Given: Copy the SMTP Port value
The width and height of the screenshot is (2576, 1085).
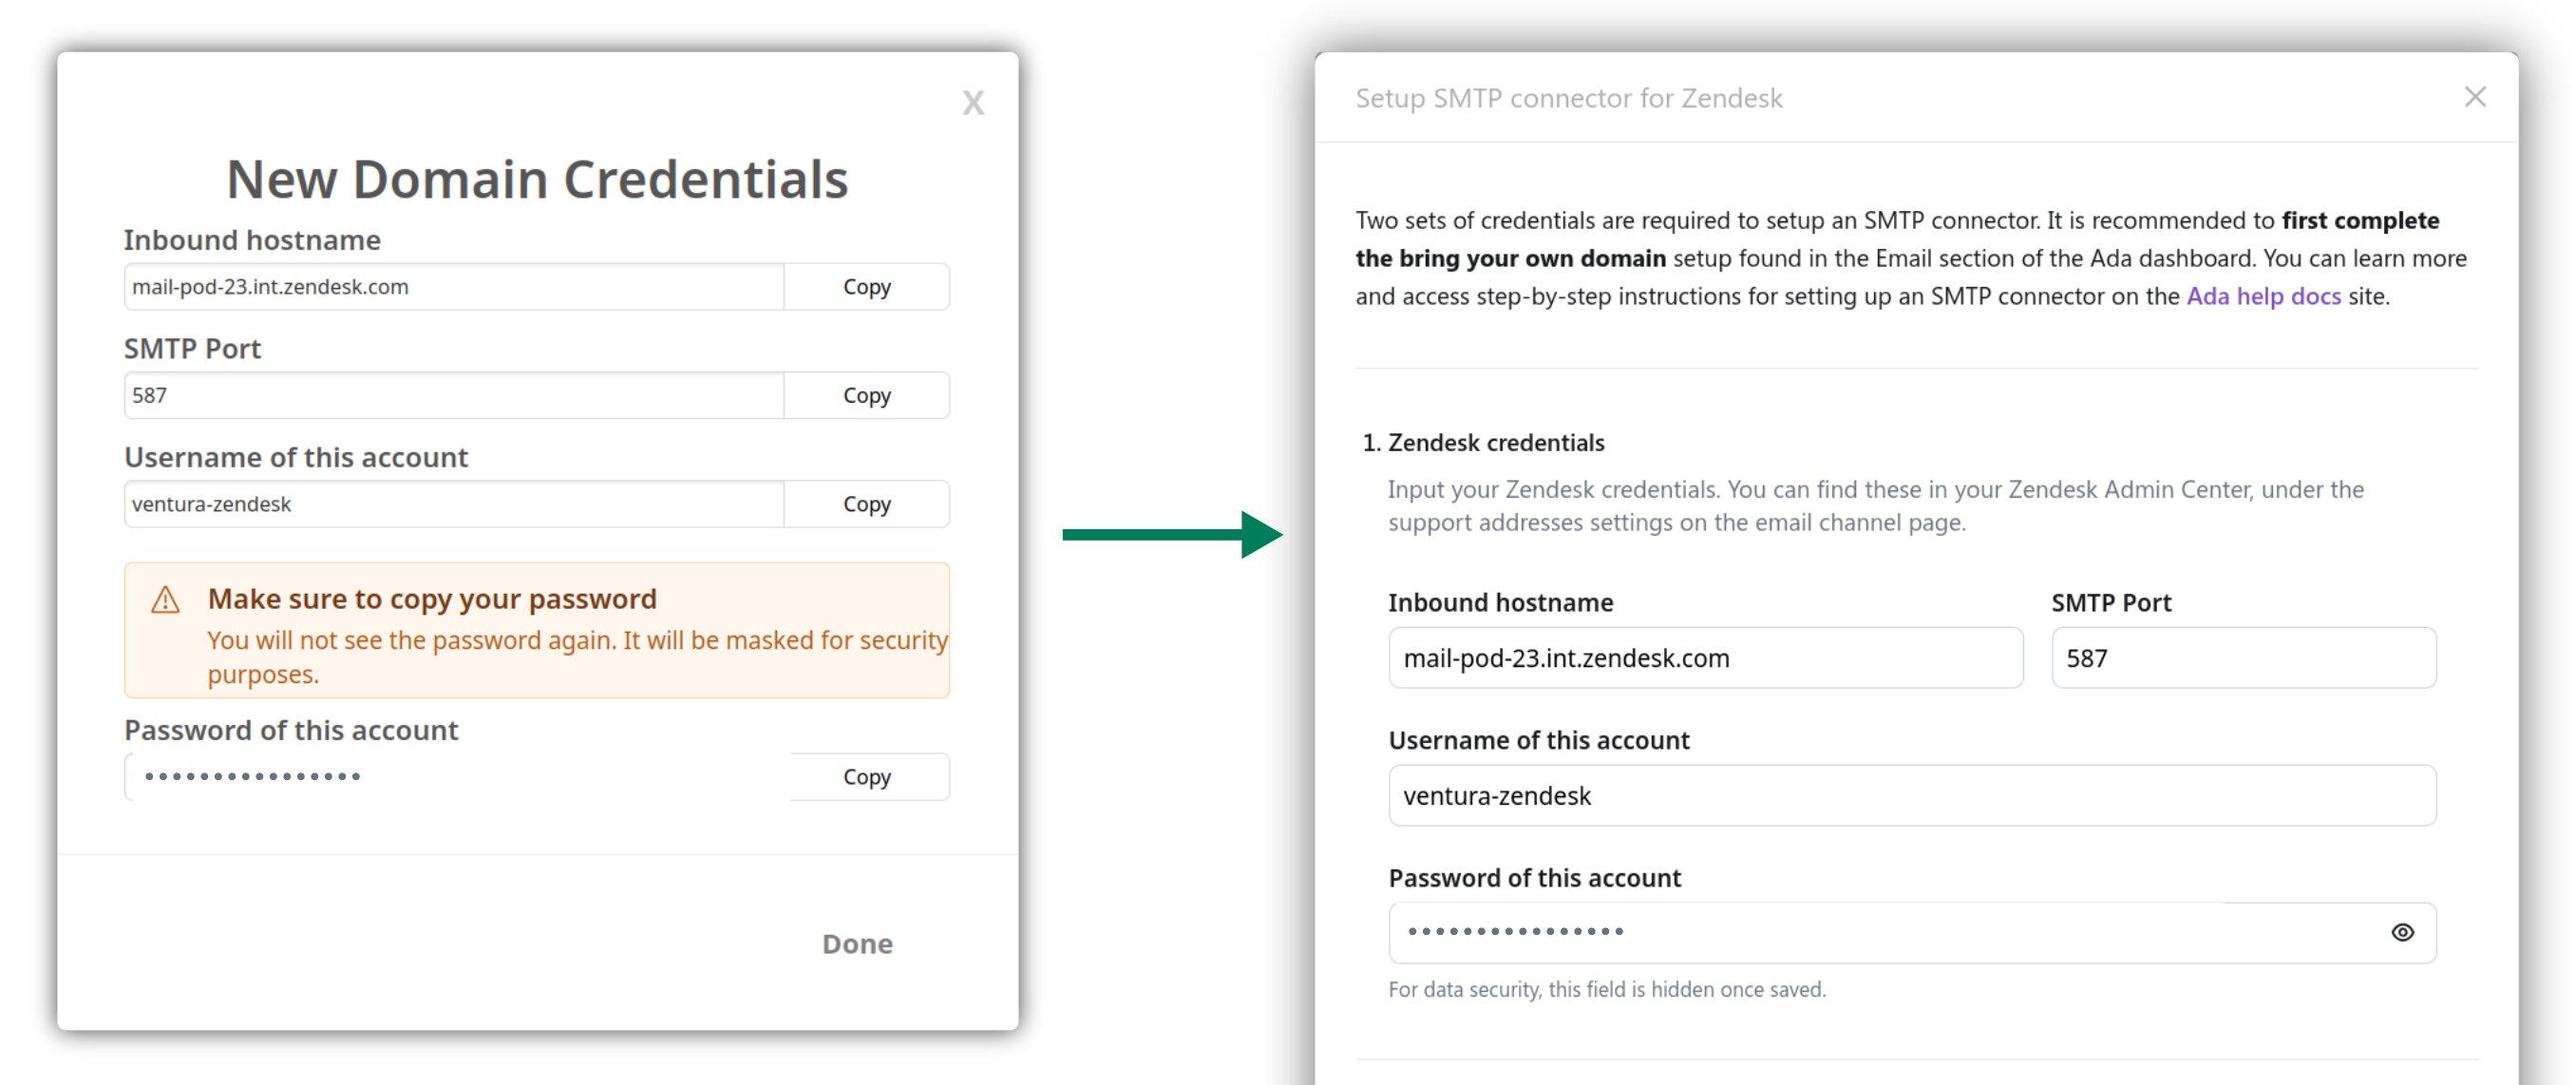Looking at the screenshot, I should [x=866, y=396].
